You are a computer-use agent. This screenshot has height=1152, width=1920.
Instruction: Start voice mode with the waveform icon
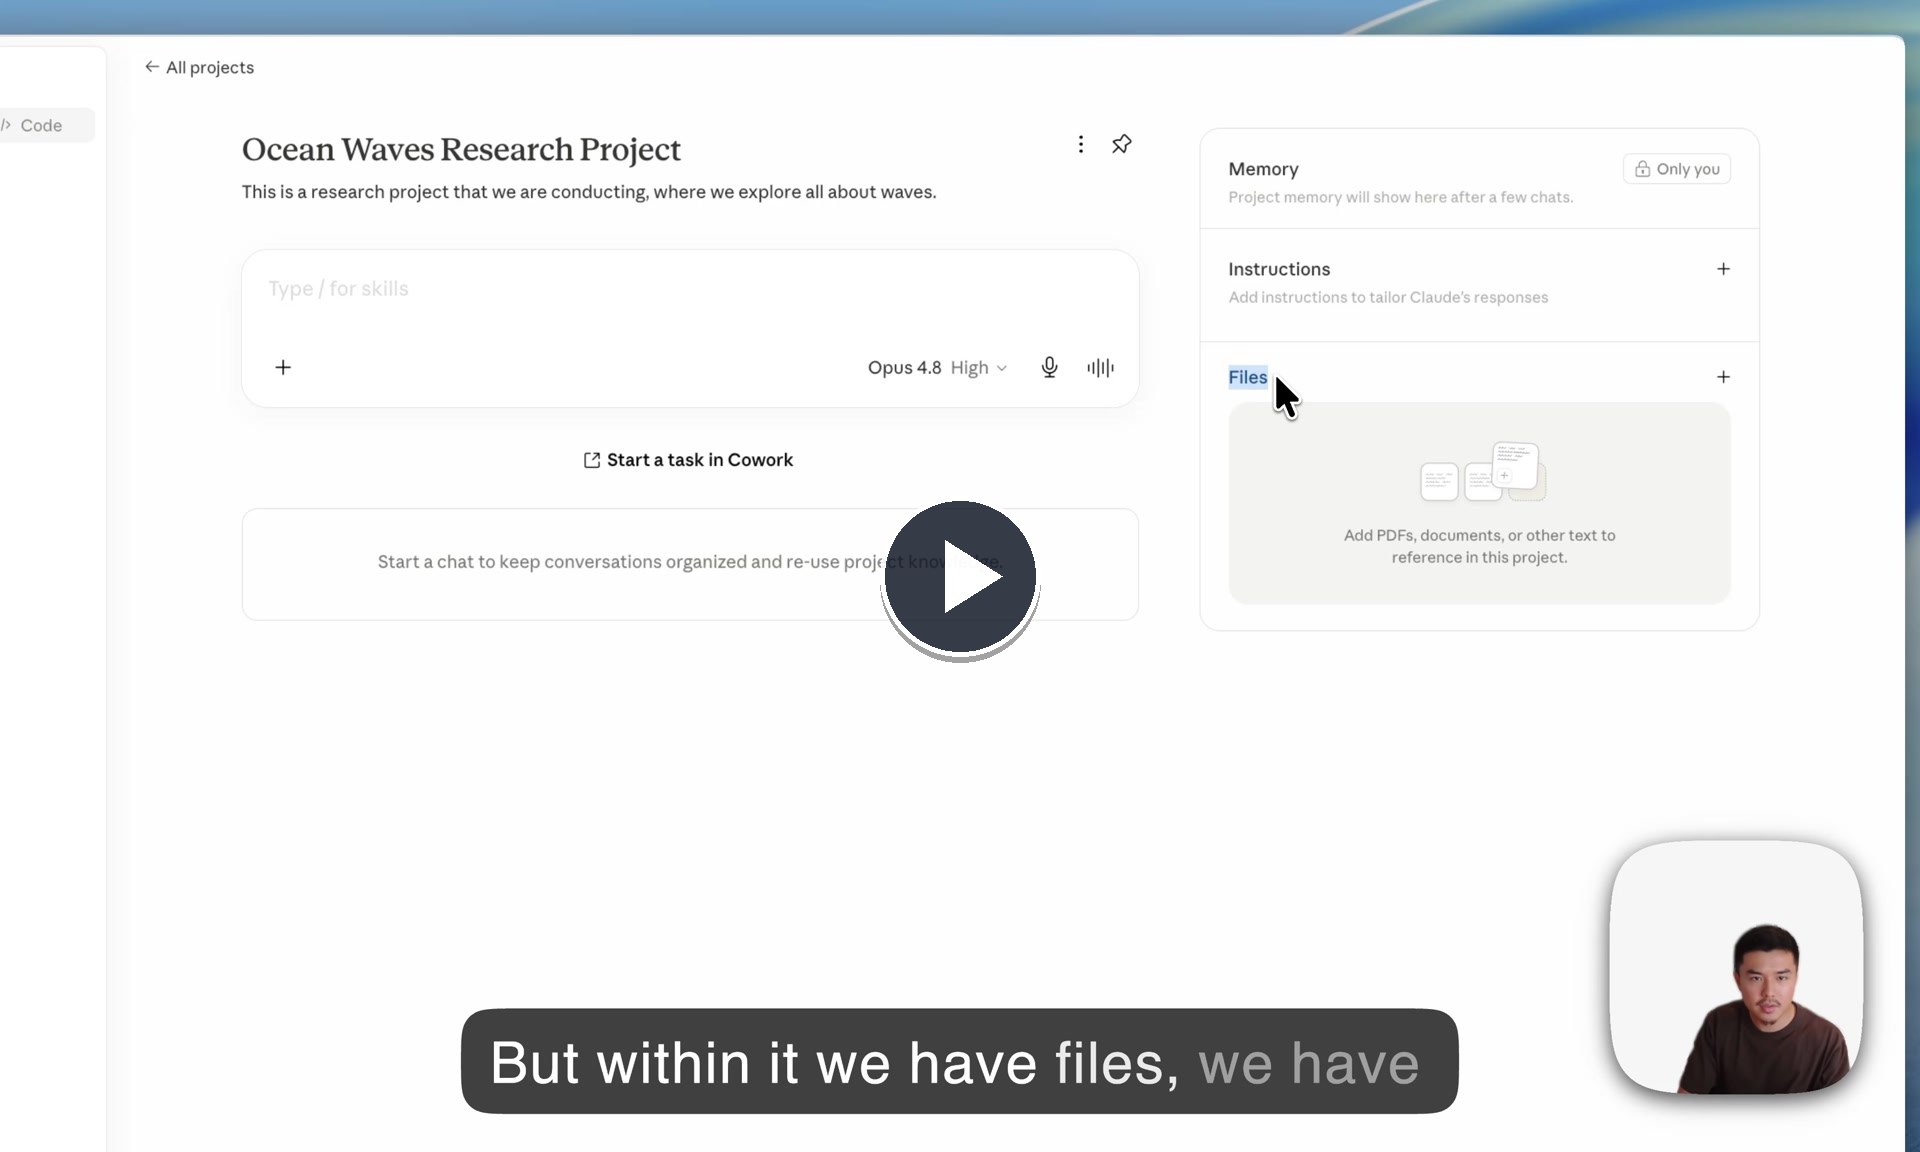point(1100,368)
